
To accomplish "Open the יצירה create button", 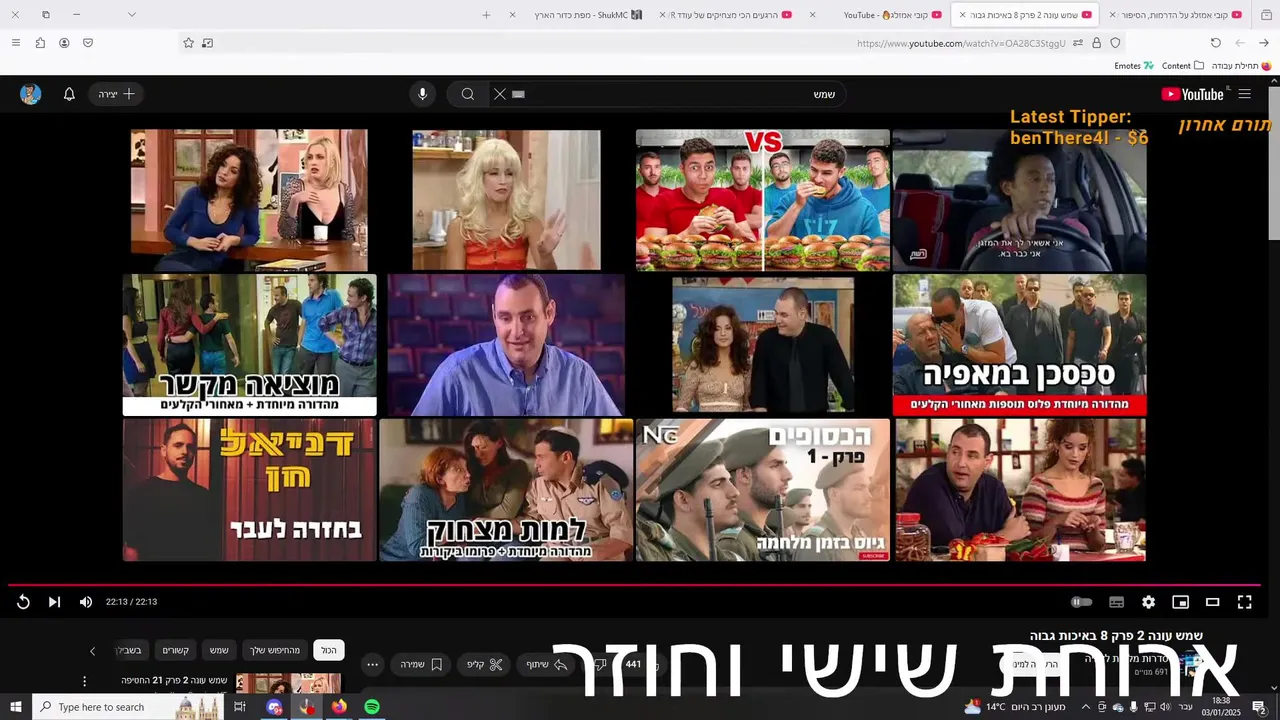I will click(117, 94).
